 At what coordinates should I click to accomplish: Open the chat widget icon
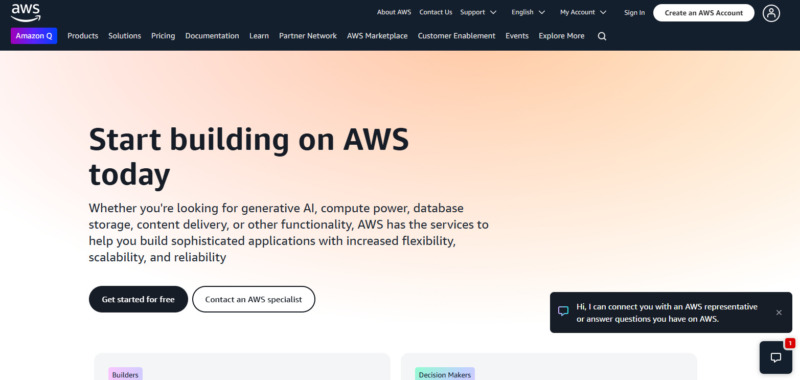776,357
